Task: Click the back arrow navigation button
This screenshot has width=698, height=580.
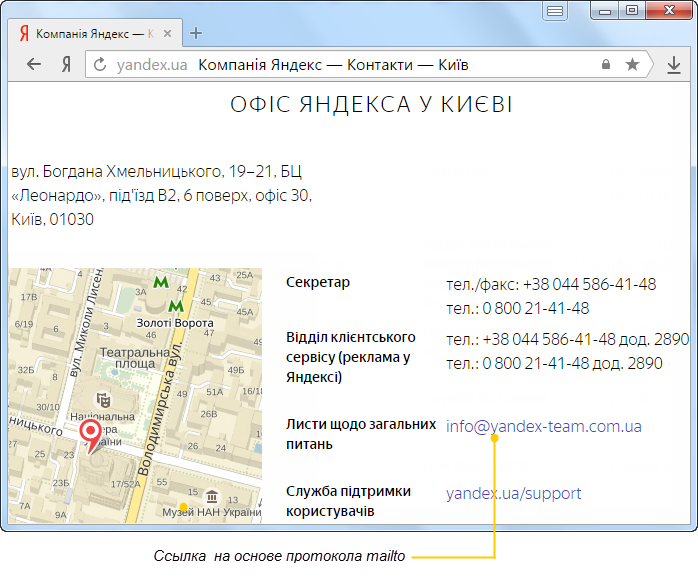Action: pyautogui.click(x=34, y=65)
